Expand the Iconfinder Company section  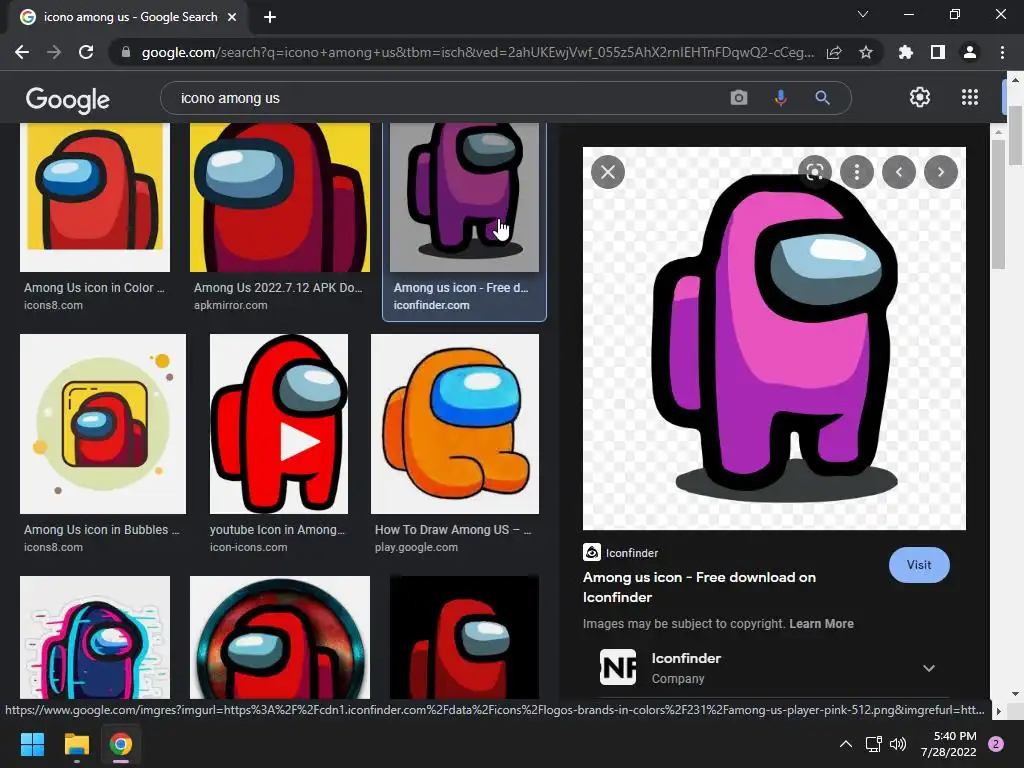coord(929,668)
